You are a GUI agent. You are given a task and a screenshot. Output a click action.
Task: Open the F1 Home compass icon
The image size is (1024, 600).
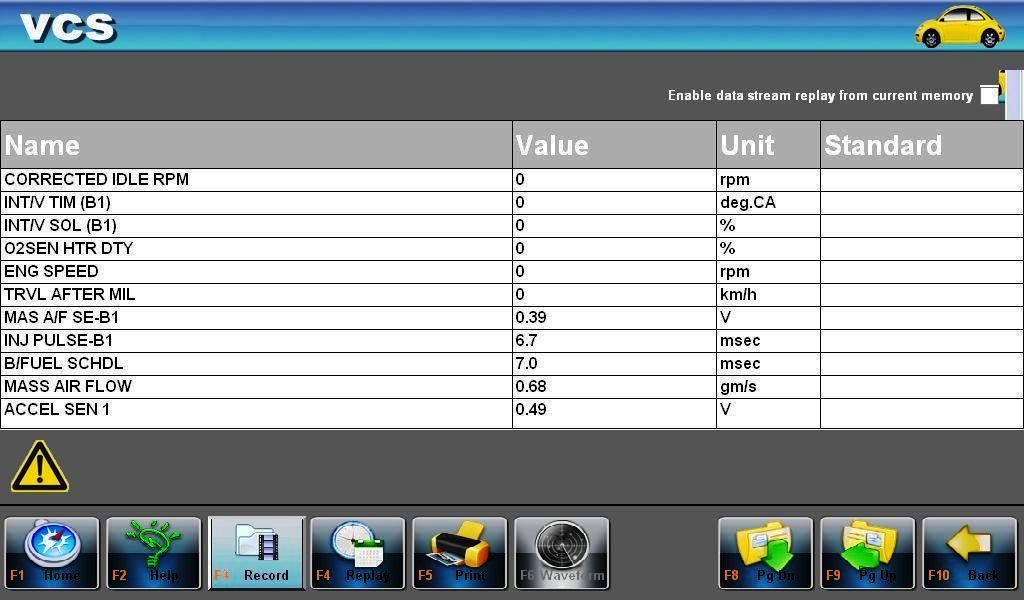click(52, 553)
